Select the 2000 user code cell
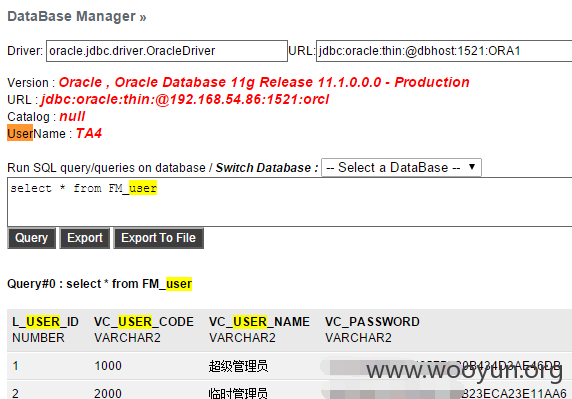572x399 pixels. (108, 394)
